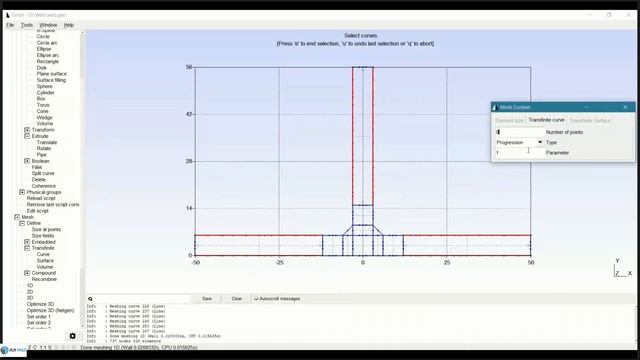This screenshot has width=640, height=360.
Task: Open the Tools menu
Action: point(27,25)
